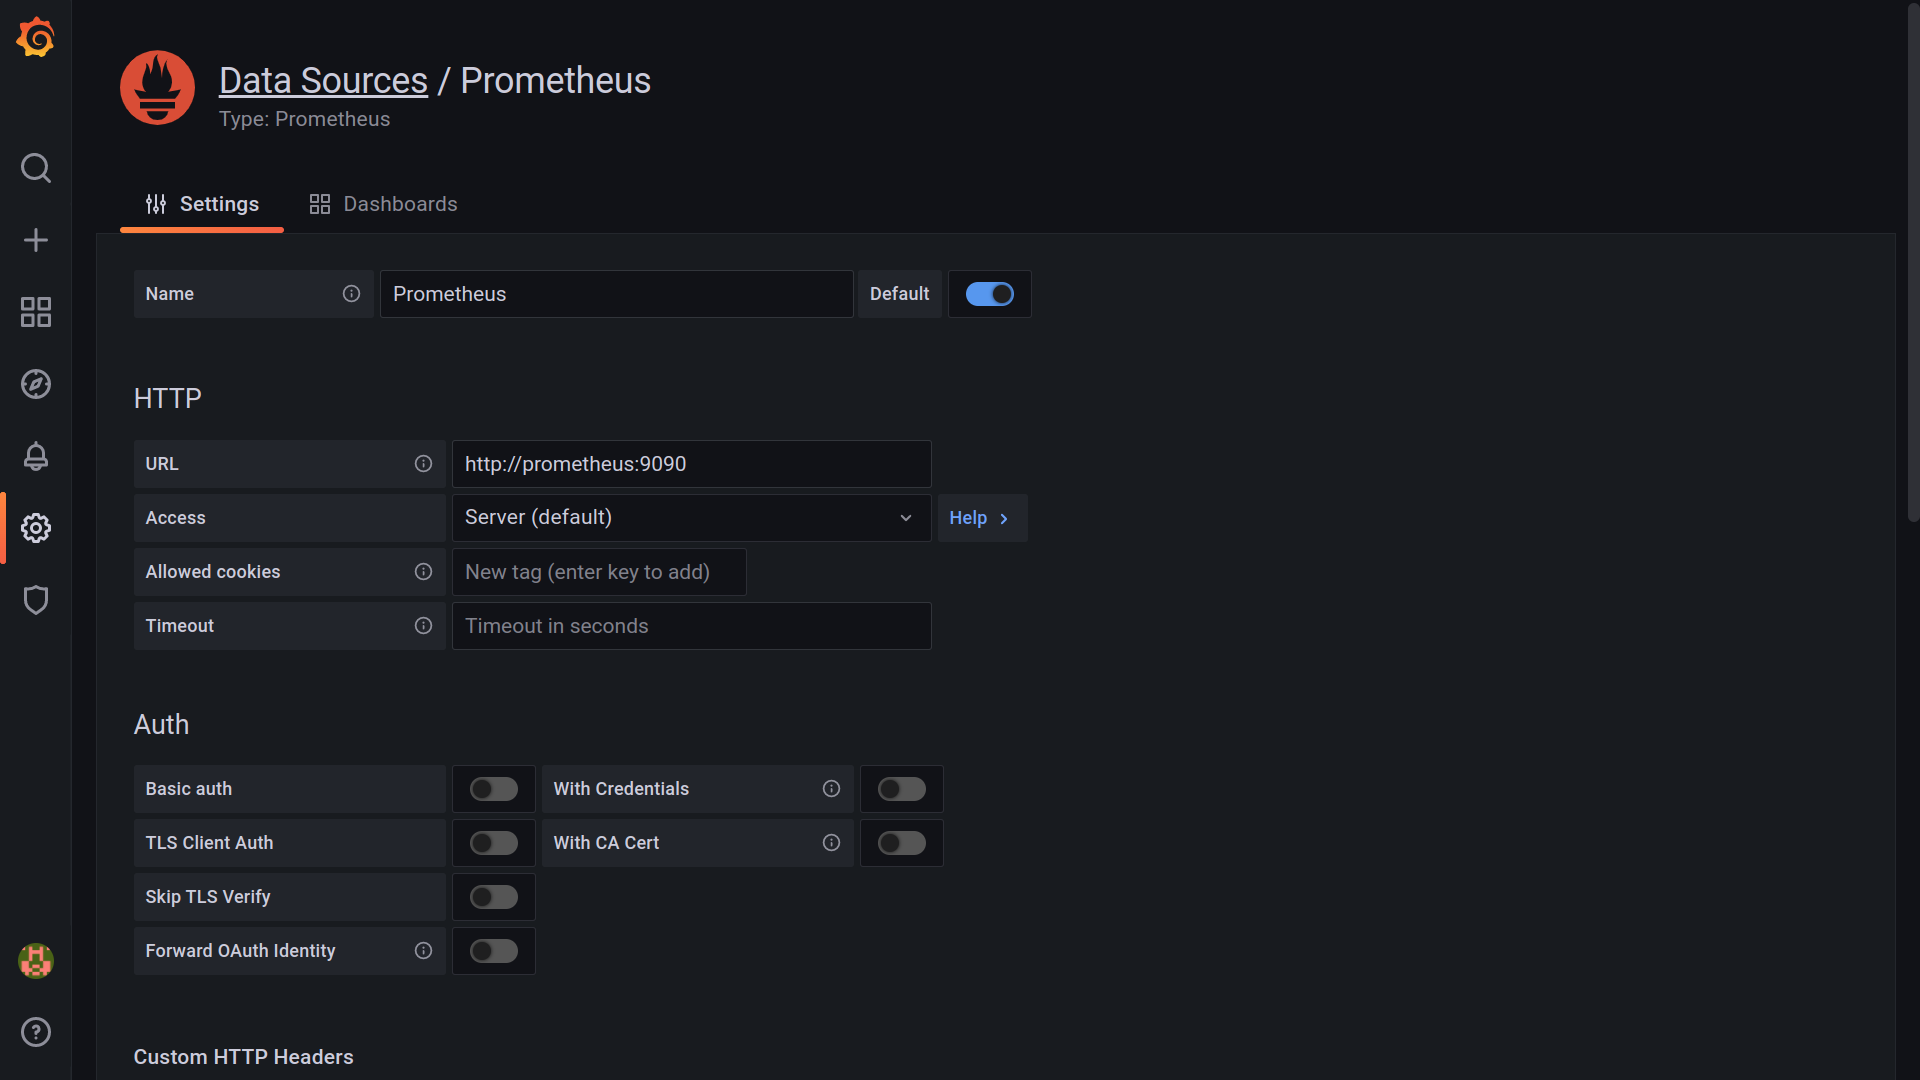Disable the Default data source toggle
The width and height of the screenshot is (1920, 1080).
click(x=989, y=294)
